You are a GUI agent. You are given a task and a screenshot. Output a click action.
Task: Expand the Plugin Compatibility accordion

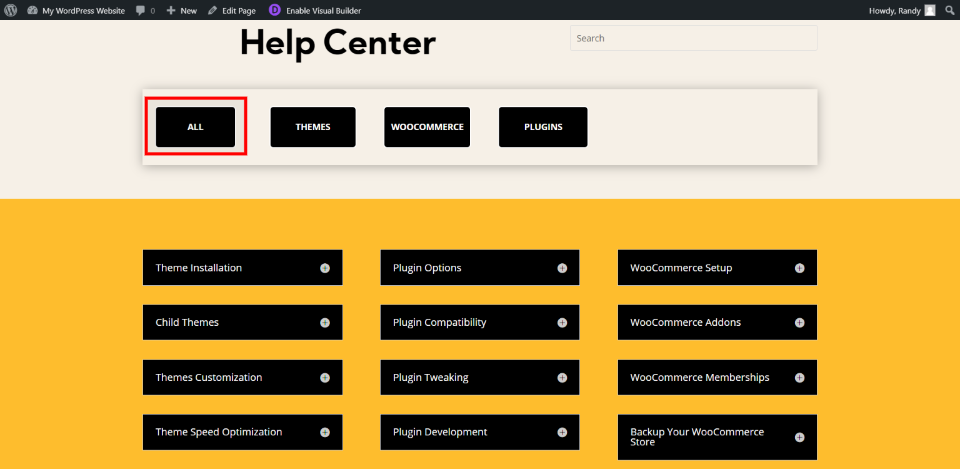pyautogui.click(x=480, y=322)
